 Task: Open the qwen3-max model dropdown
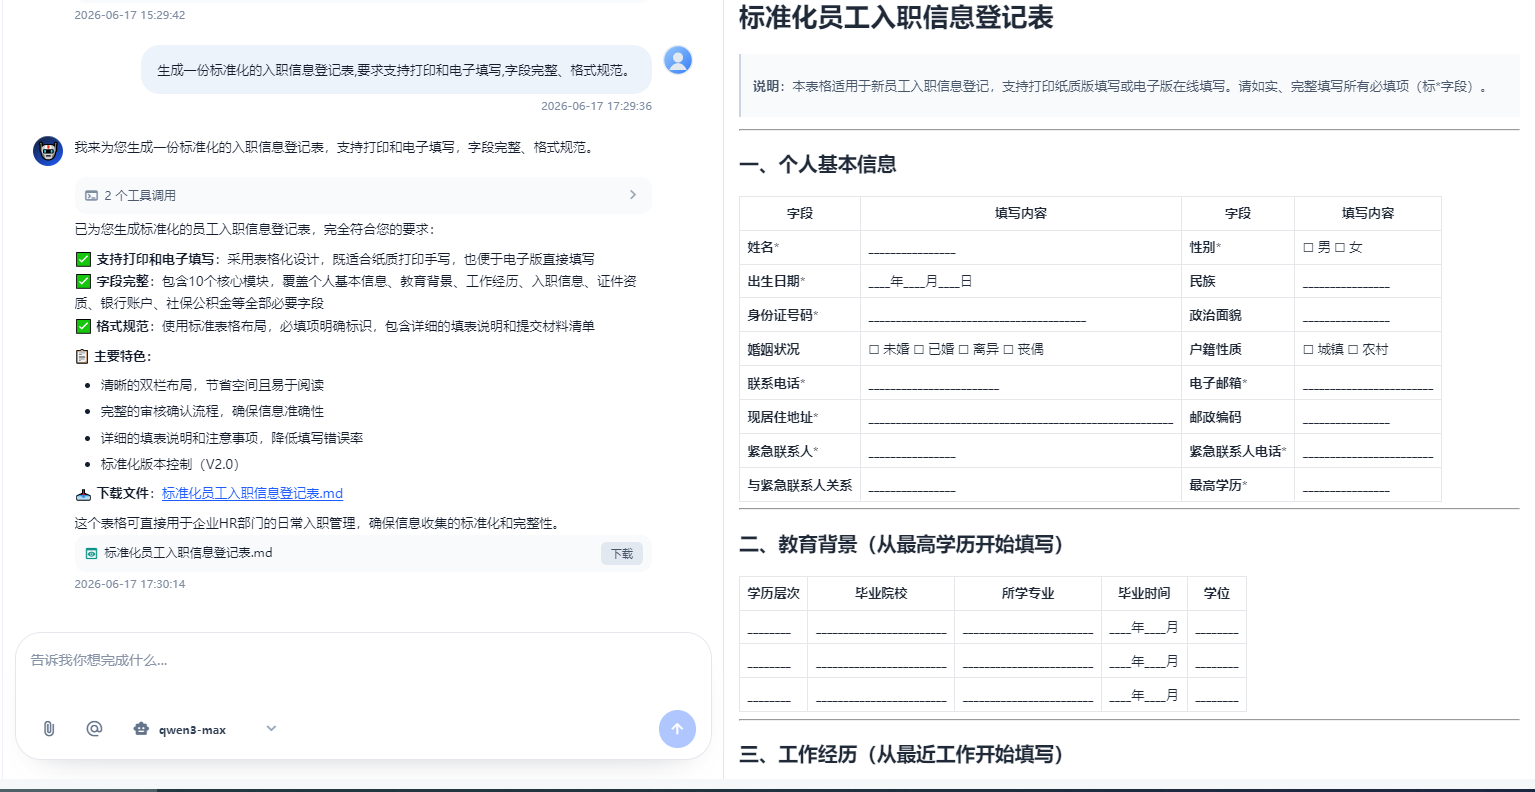click(271, 729)
